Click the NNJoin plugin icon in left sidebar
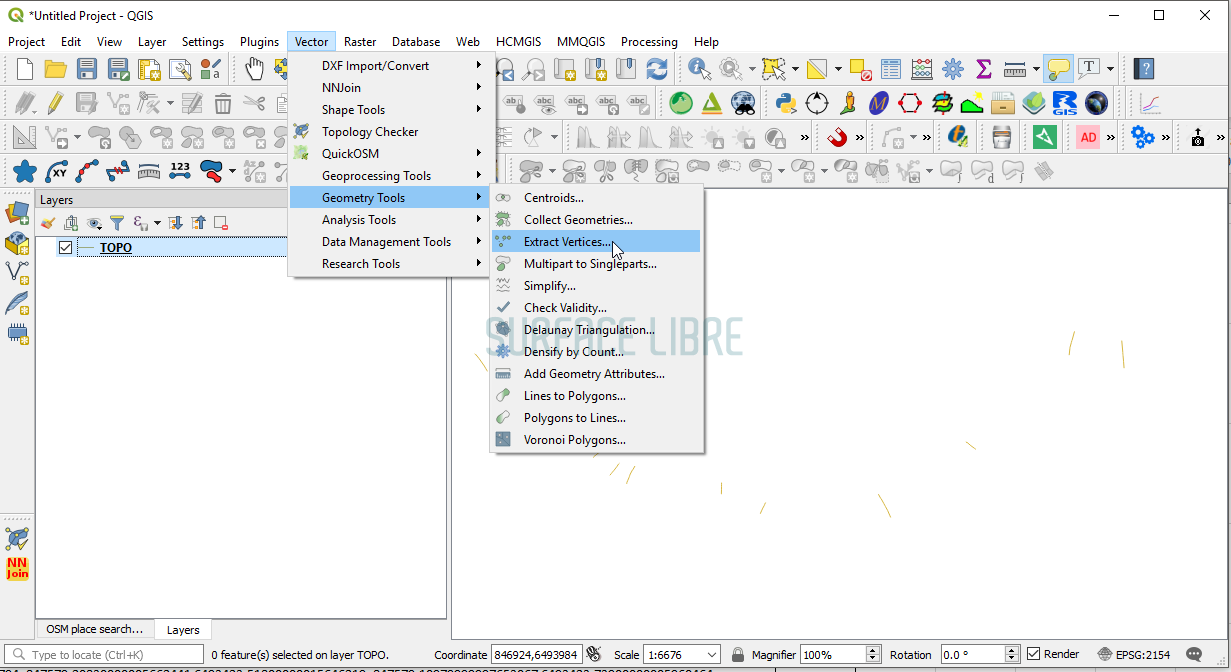The image size is (1231, 672). pyautogui.click(x=17, y=568)
